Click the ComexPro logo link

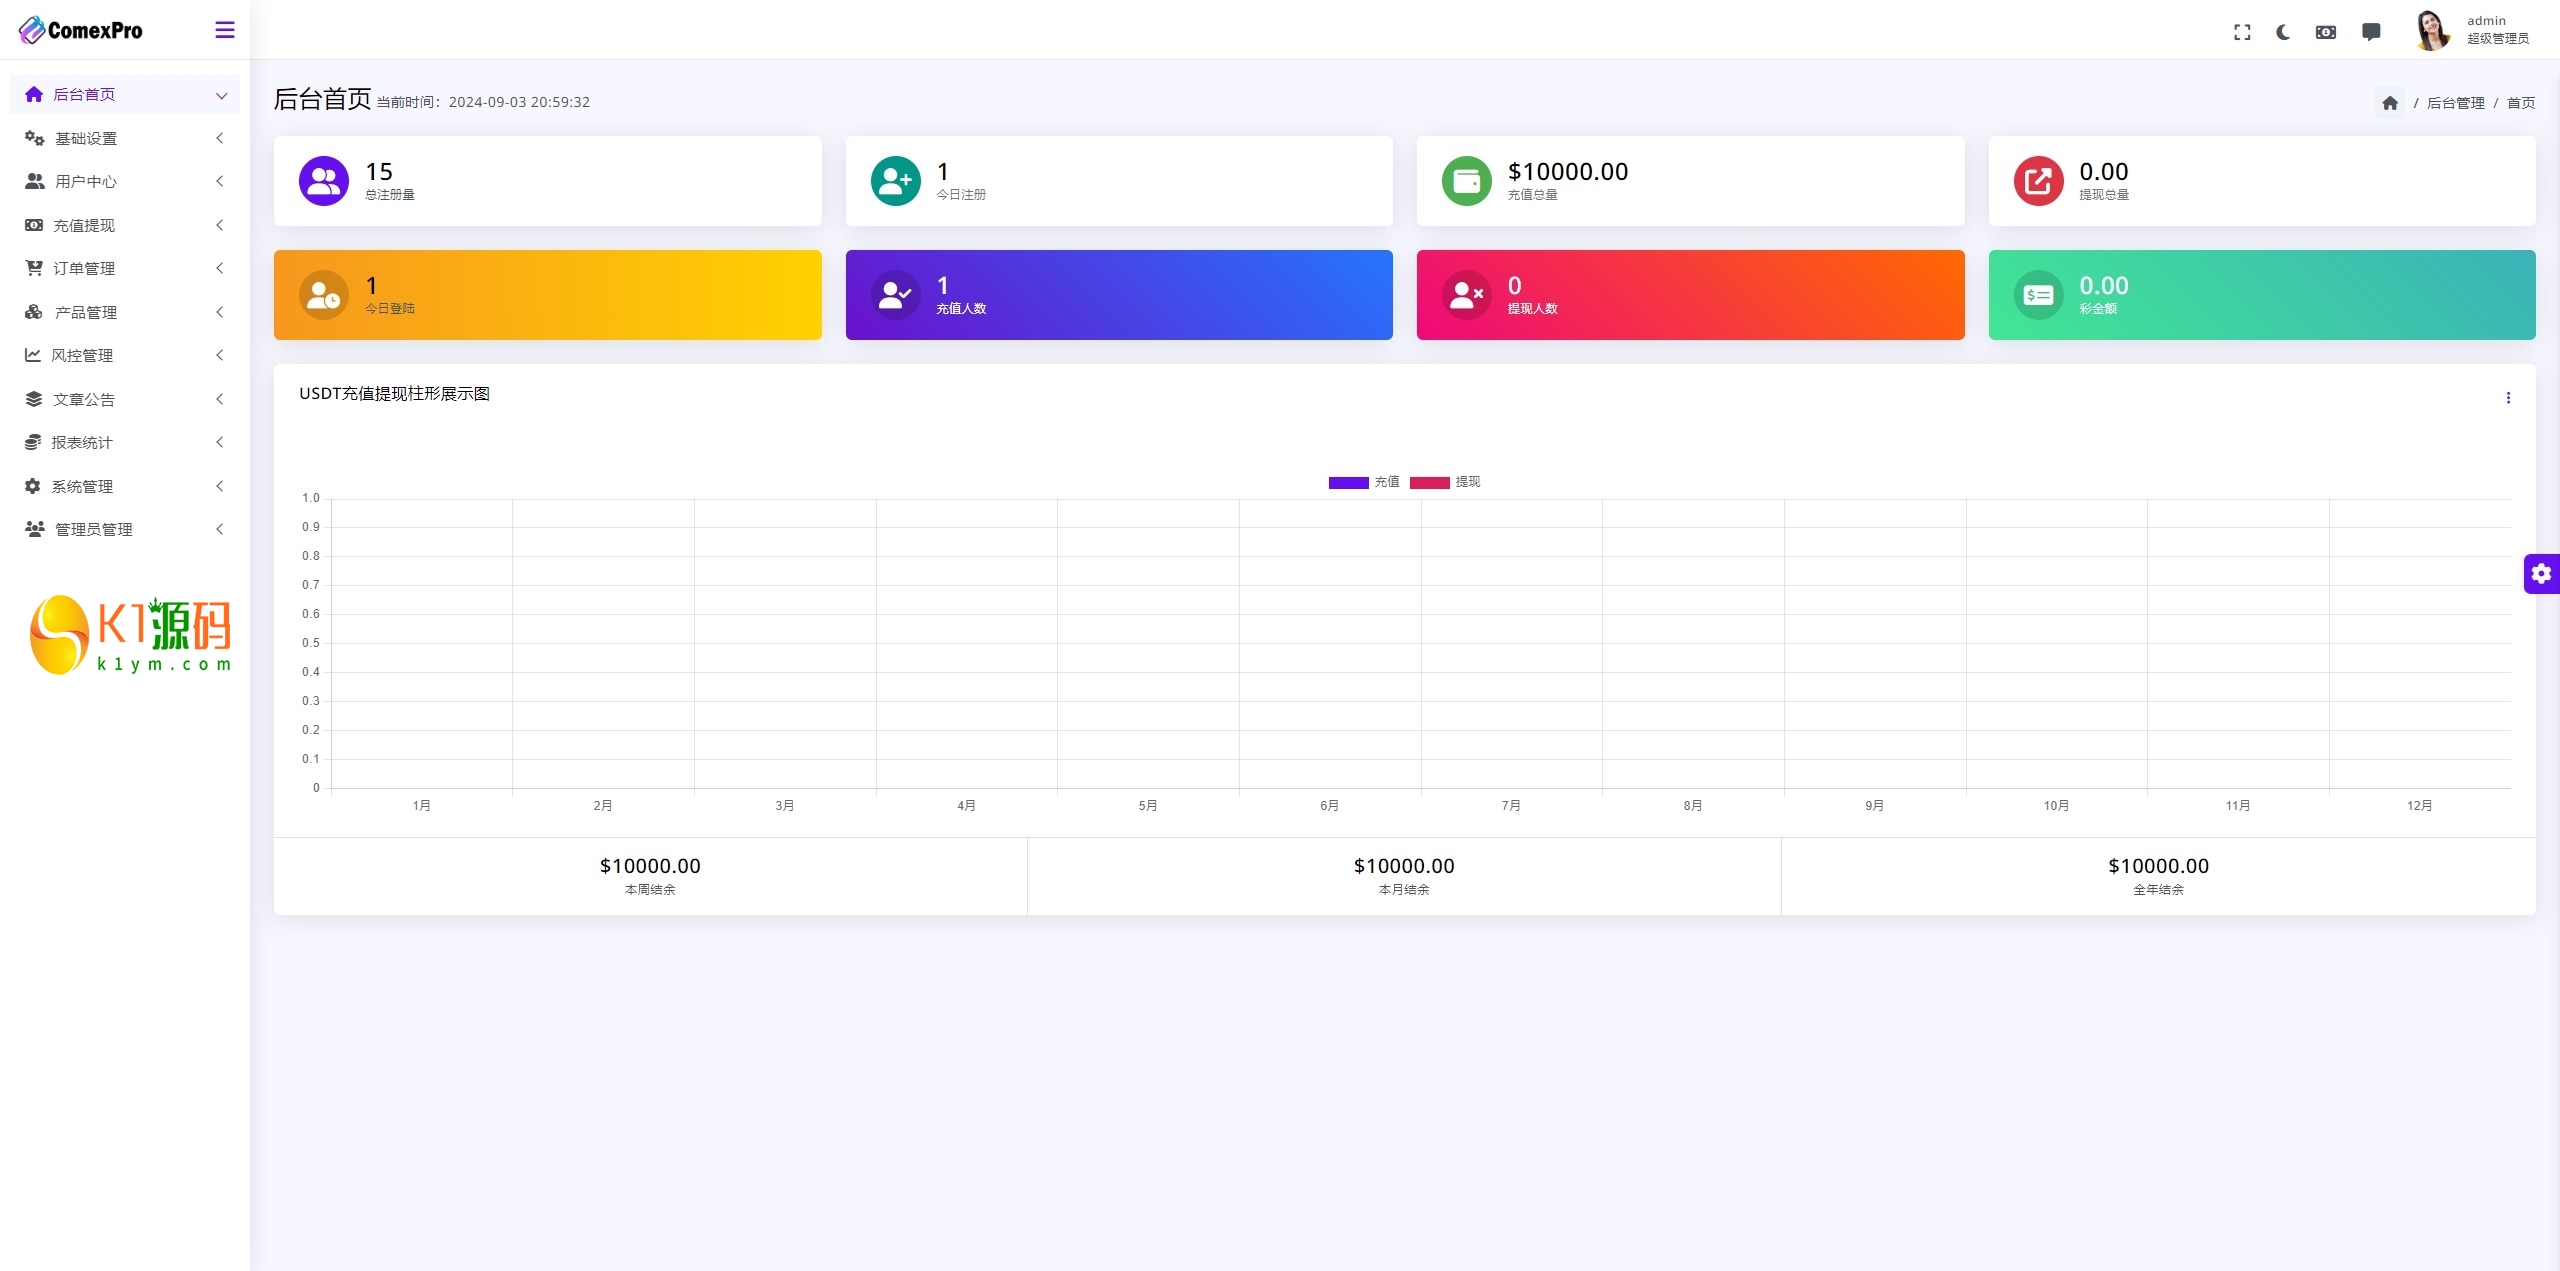(81, 30)
